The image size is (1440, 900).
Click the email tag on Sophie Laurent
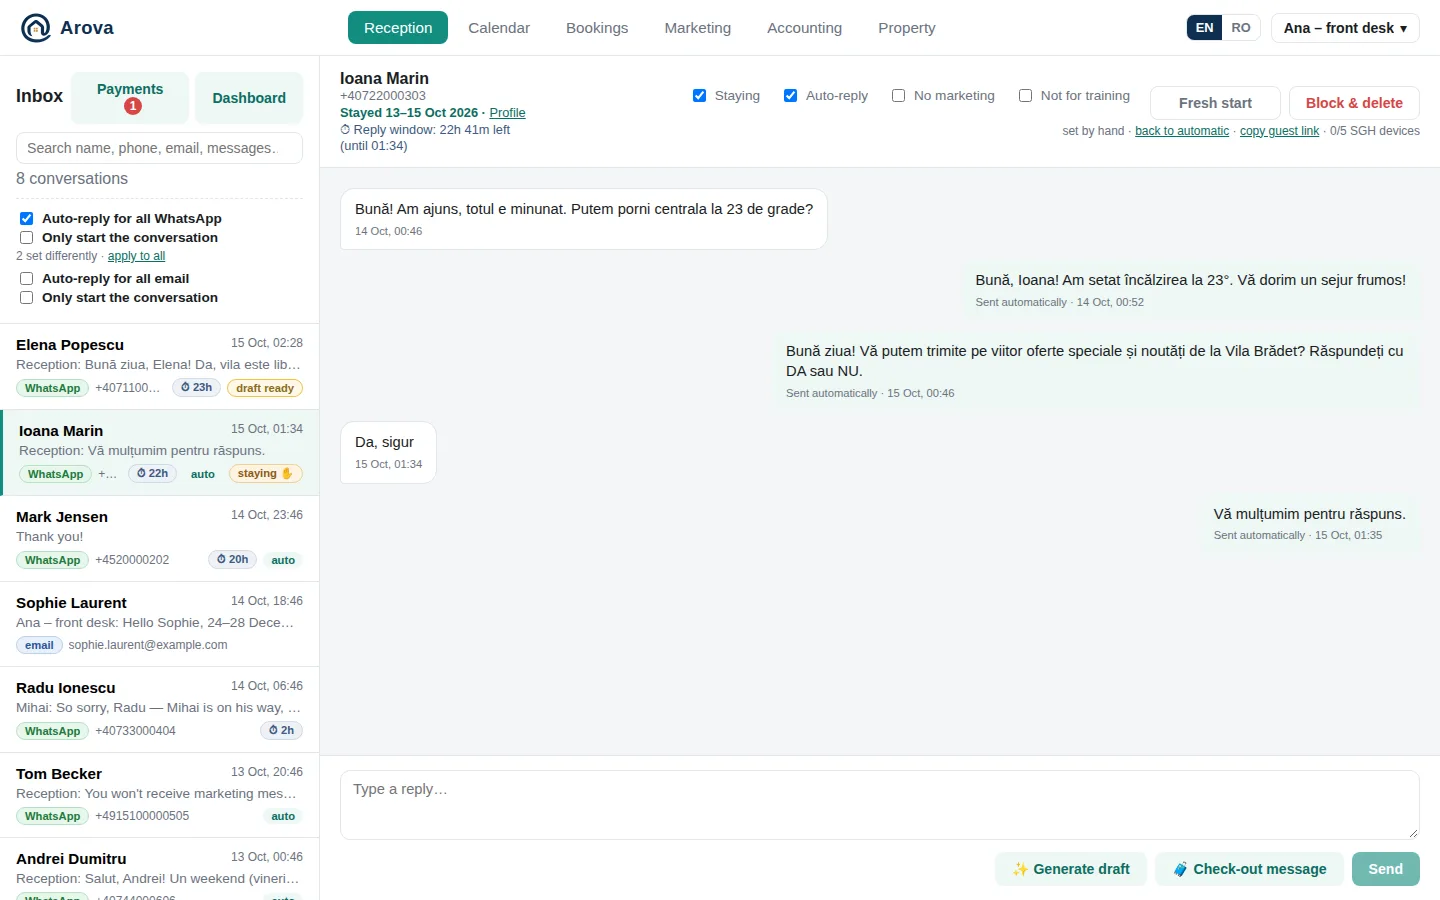coord(39,645)
